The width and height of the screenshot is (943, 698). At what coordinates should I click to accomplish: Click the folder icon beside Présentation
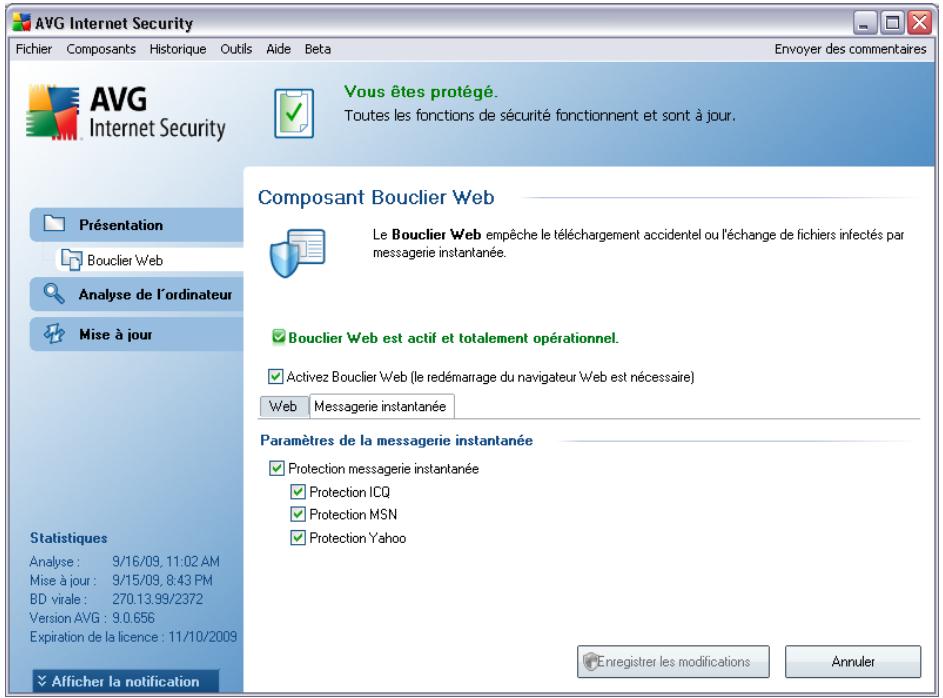point(54,224)
